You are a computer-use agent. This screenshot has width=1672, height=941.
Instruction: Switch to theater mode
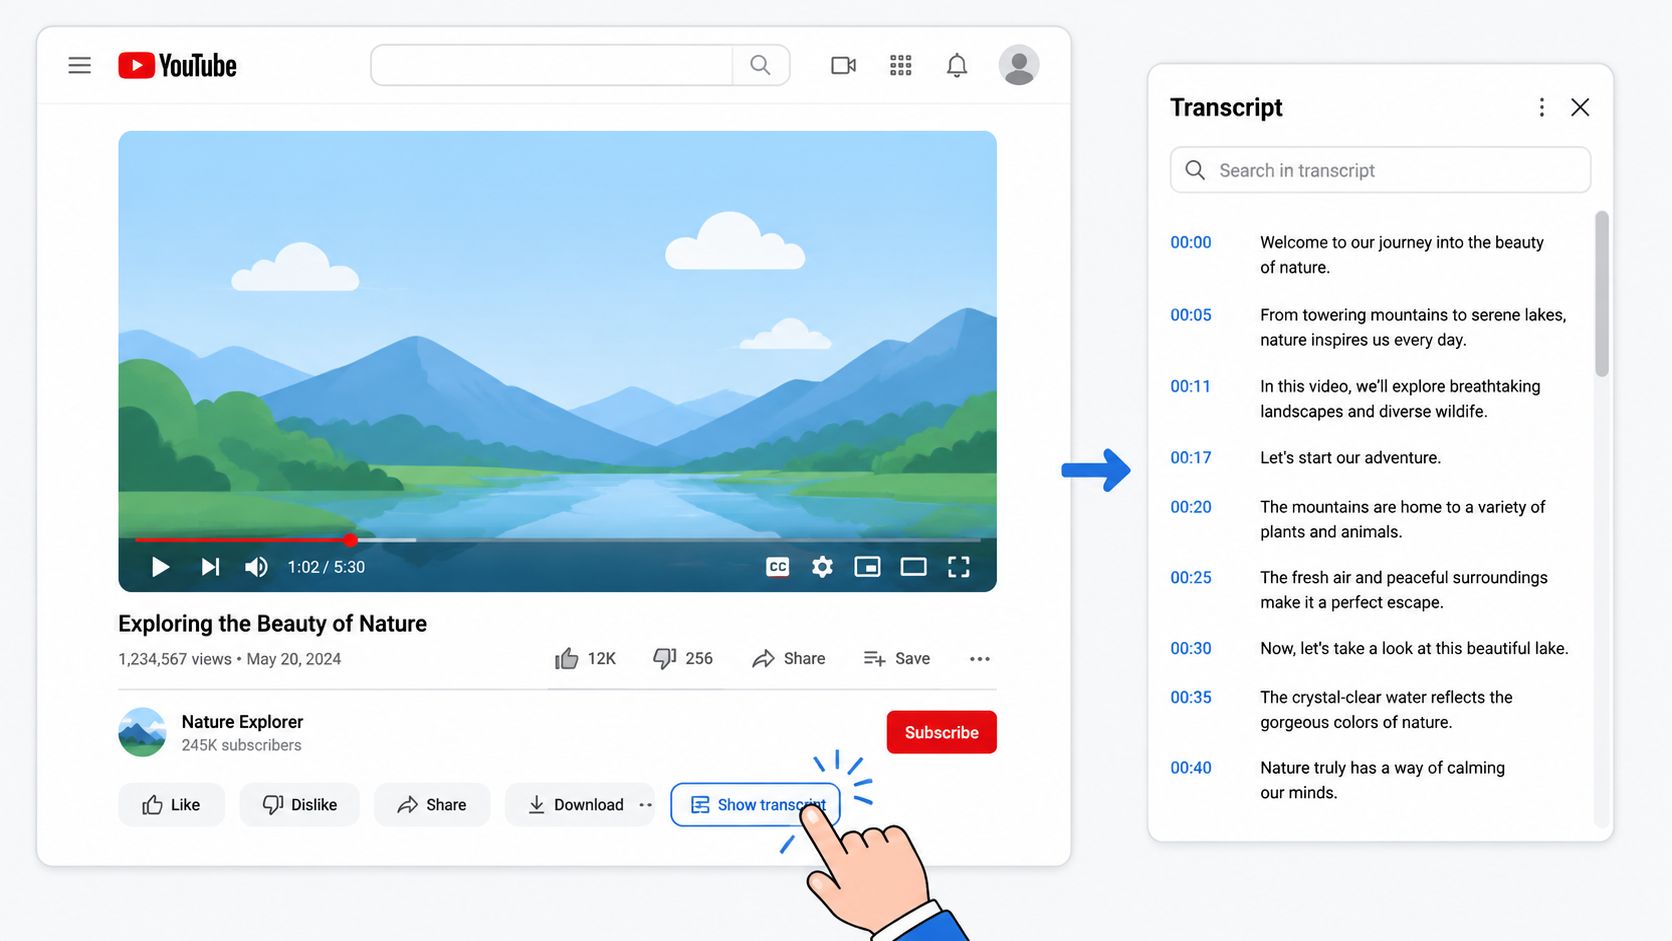(x=913, y=567)
